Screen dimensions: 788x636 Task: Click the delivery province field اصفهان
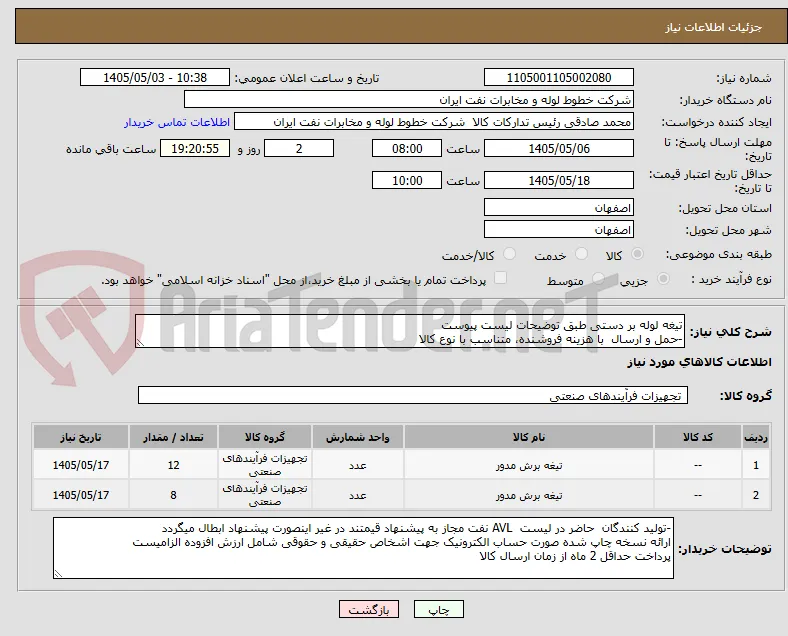559,207
